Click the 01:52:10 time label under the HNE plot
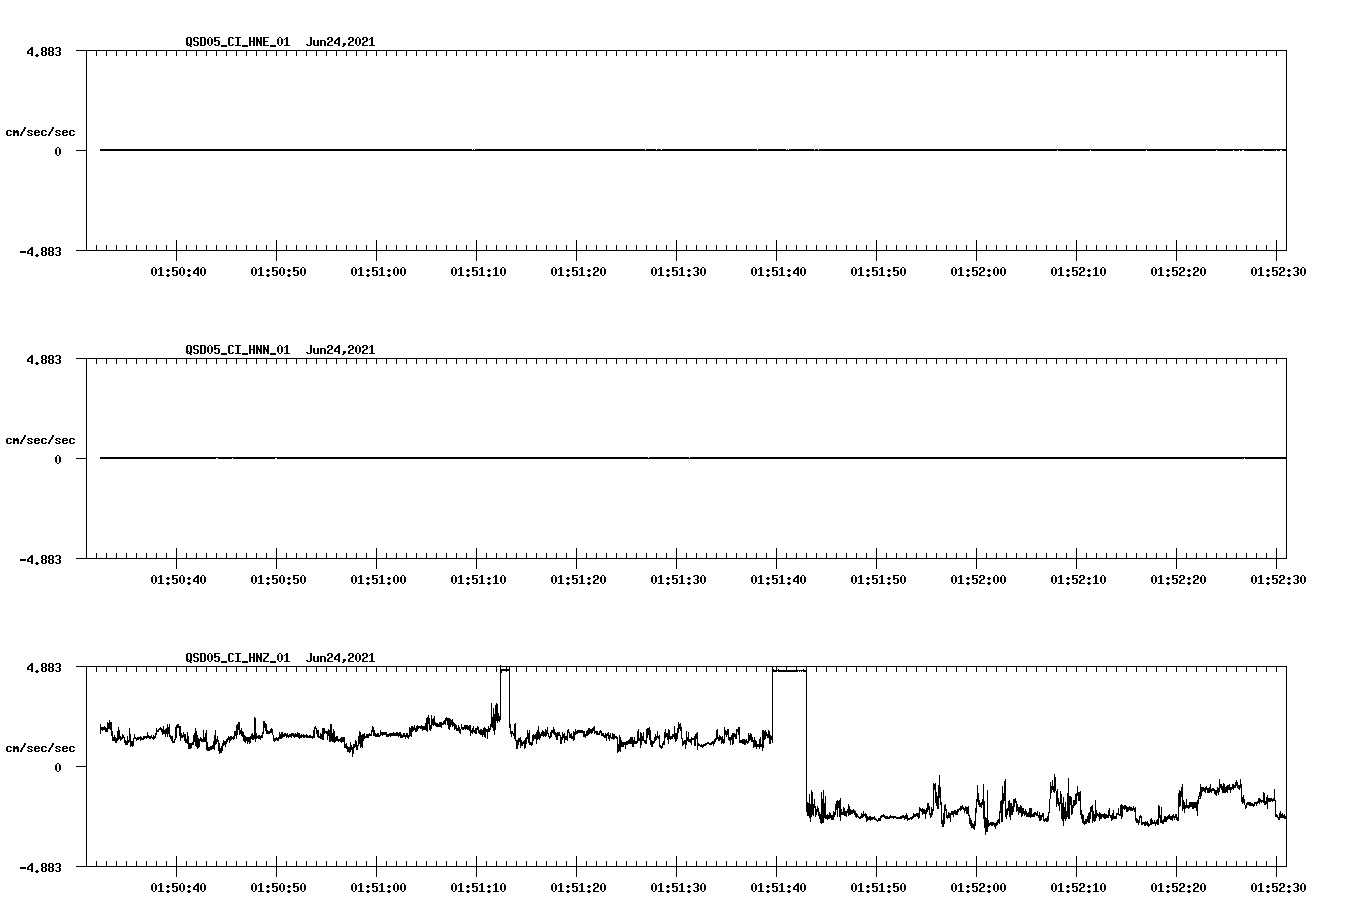Viewport: 1358px width, 924px height. (x=1078, y=271)
